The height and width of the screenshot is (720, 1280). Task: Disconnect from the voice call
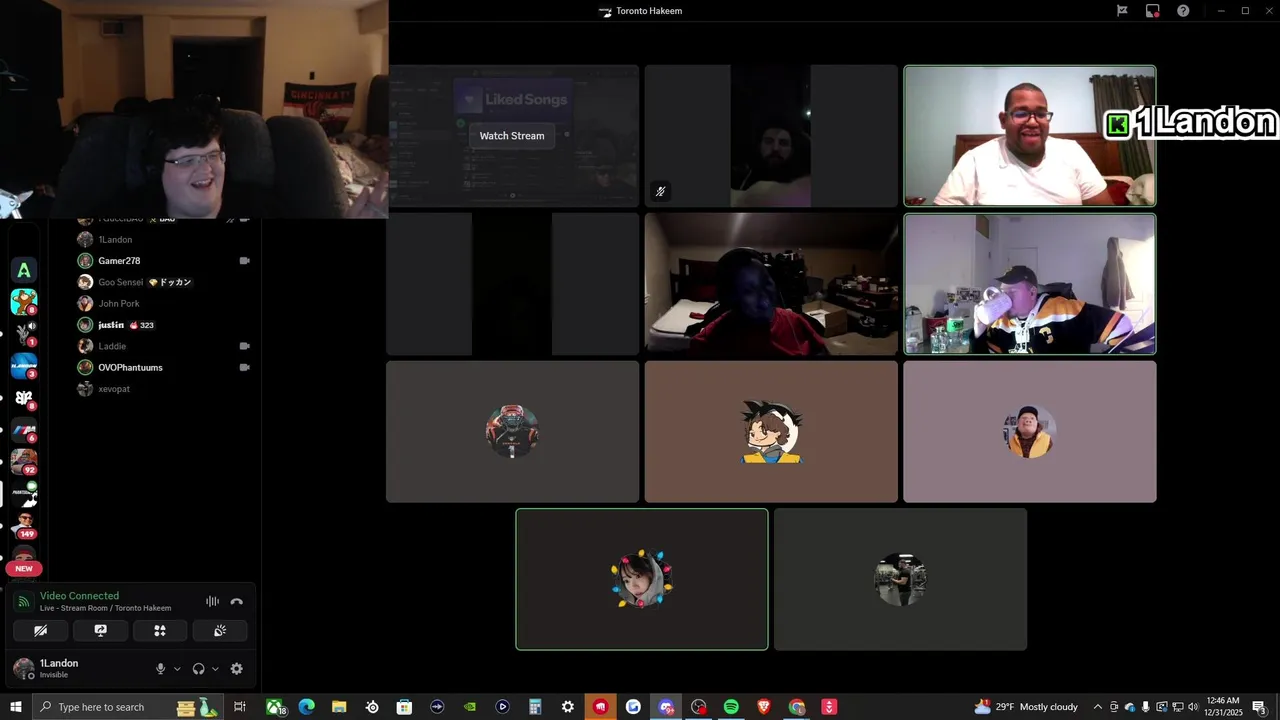[237, 601]
